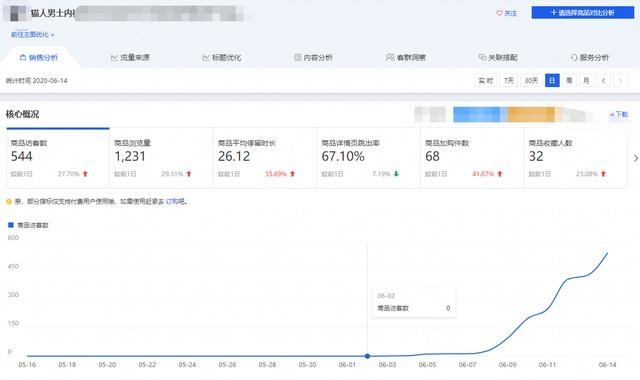
Task: Follow the 前往主图优化 link
Action: tap(32, 35)
